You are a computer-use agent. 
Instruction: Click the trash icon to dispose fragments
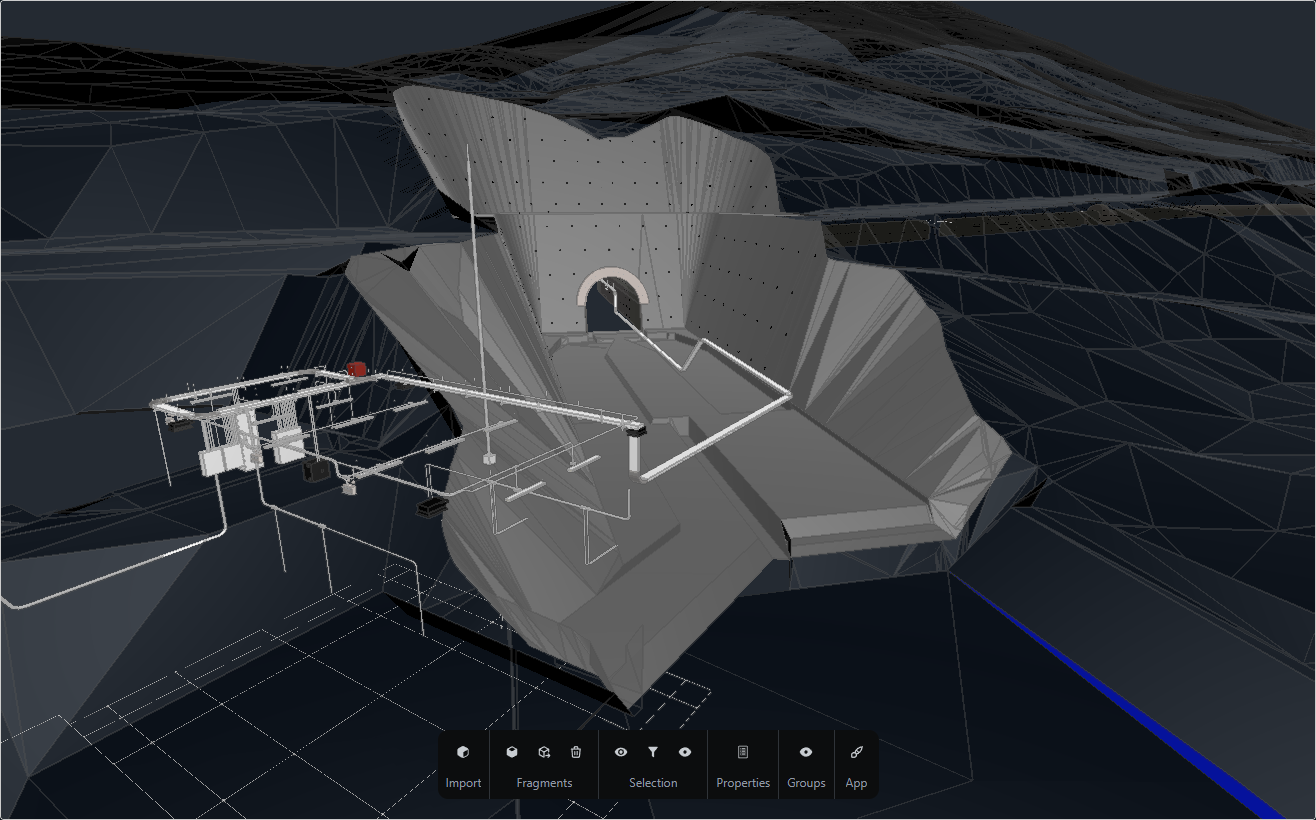pos(576,752)
